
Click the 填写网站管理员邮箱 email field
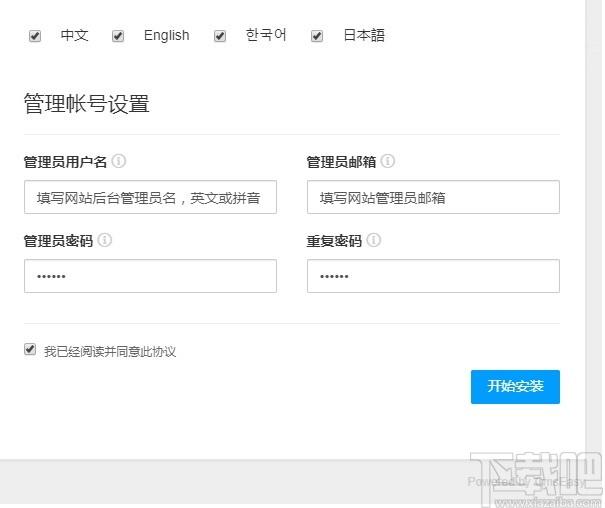[433, 197]
